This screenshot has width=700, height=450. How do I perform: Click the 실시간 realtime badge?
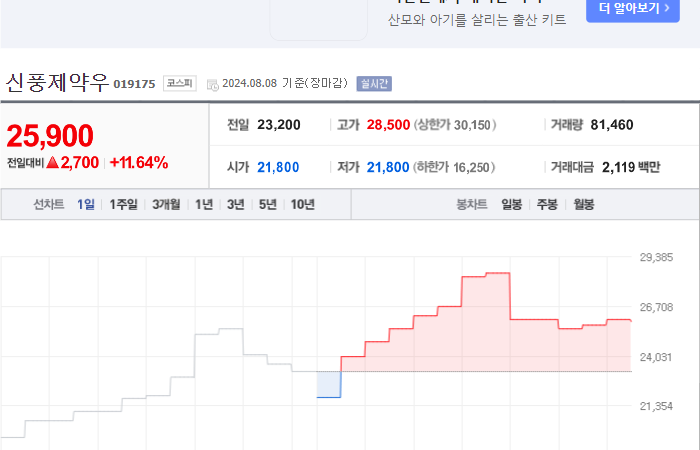coord(374,83)
